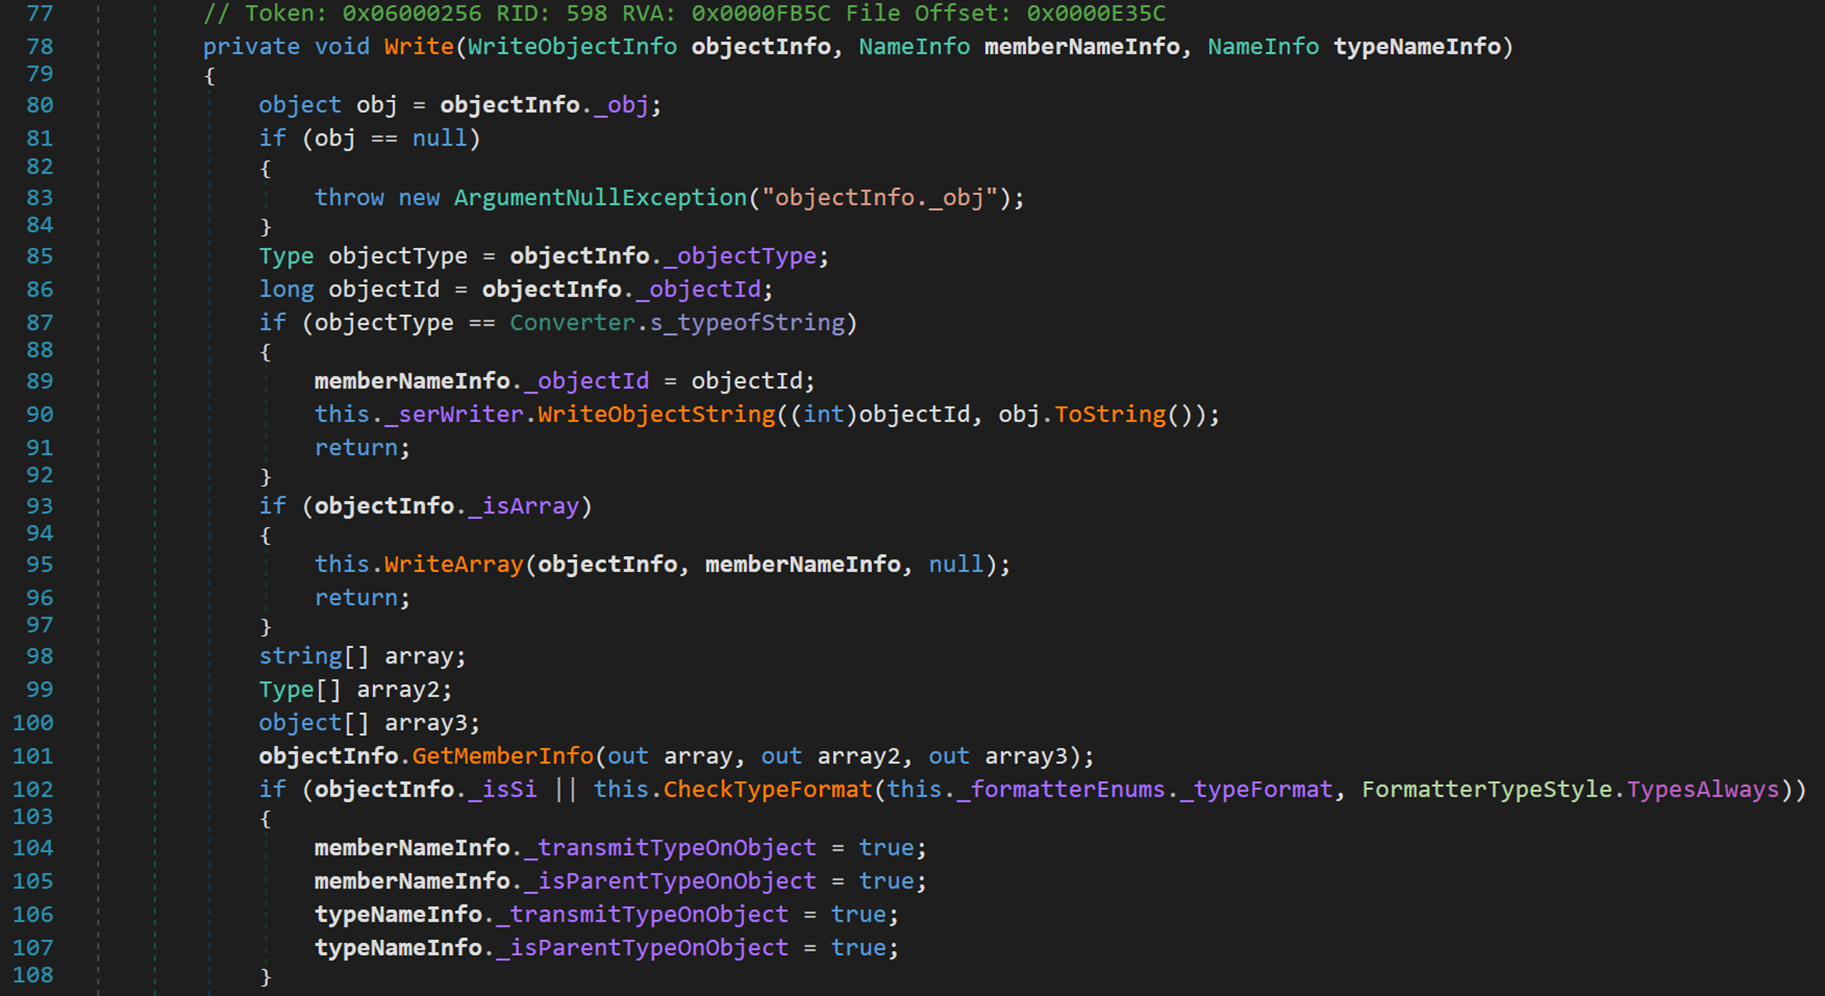Click WriteObjectInfo type in the method signature
The height and width of the screenshot is (996, 1825).
(572, 47)
